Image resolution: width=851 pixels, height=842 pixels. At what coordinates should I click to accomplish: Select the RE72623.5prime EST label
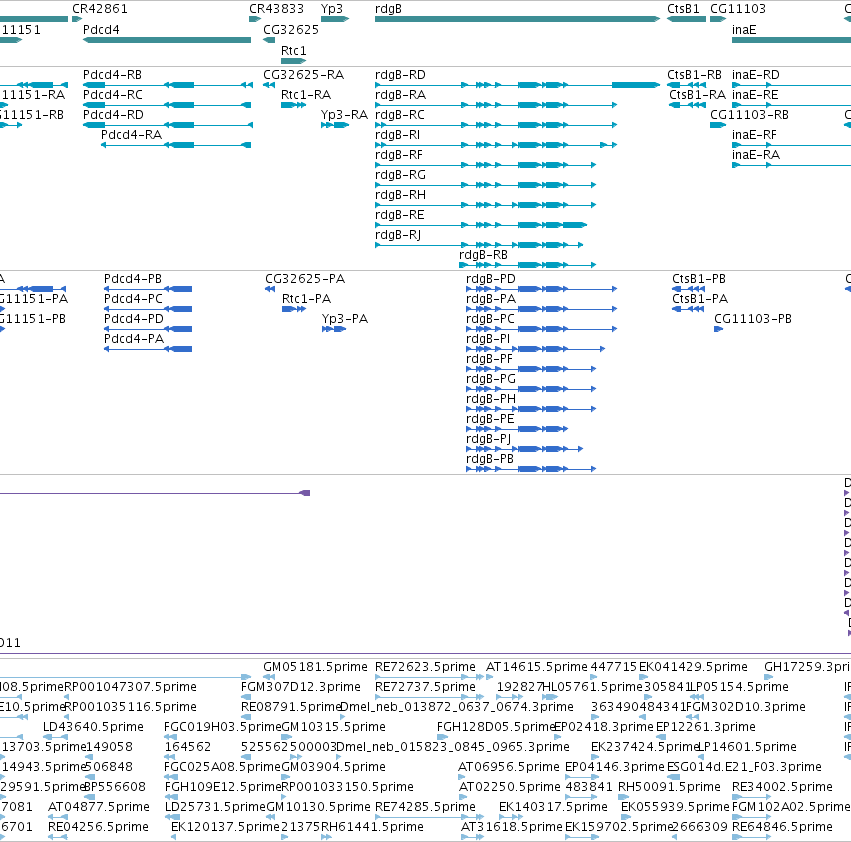(425, 667)
